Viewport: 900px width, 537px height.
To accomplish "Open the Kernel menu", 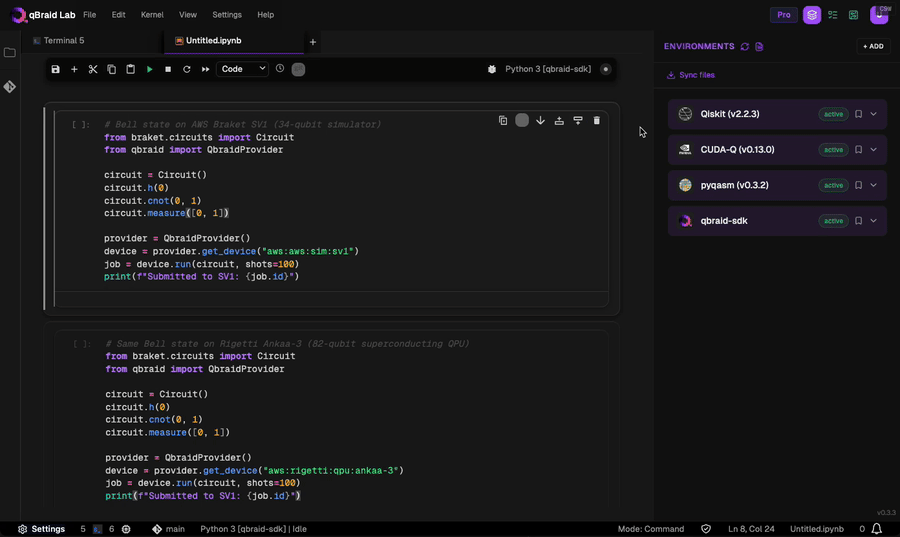I will (x=152, y=15).
